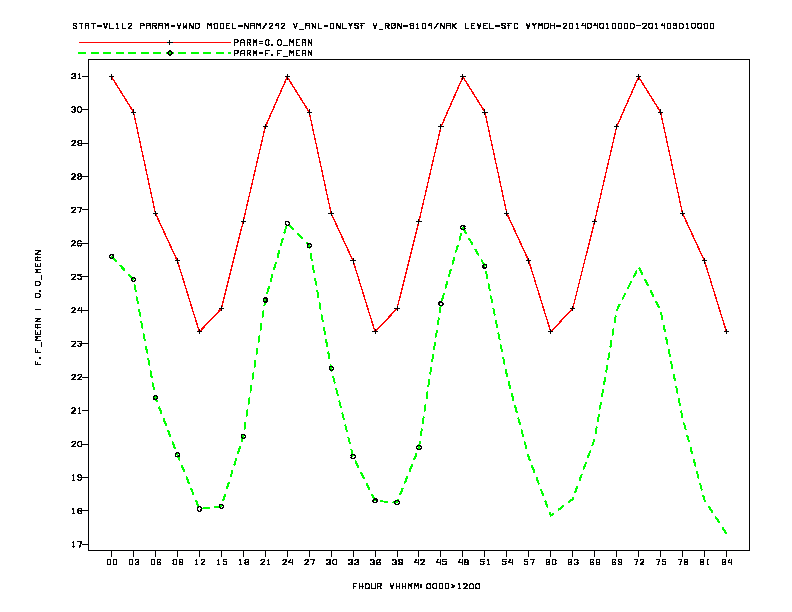Click the green circle marker at hour 51
This screenshot has width=792, height=612.
tap(485, 266)
